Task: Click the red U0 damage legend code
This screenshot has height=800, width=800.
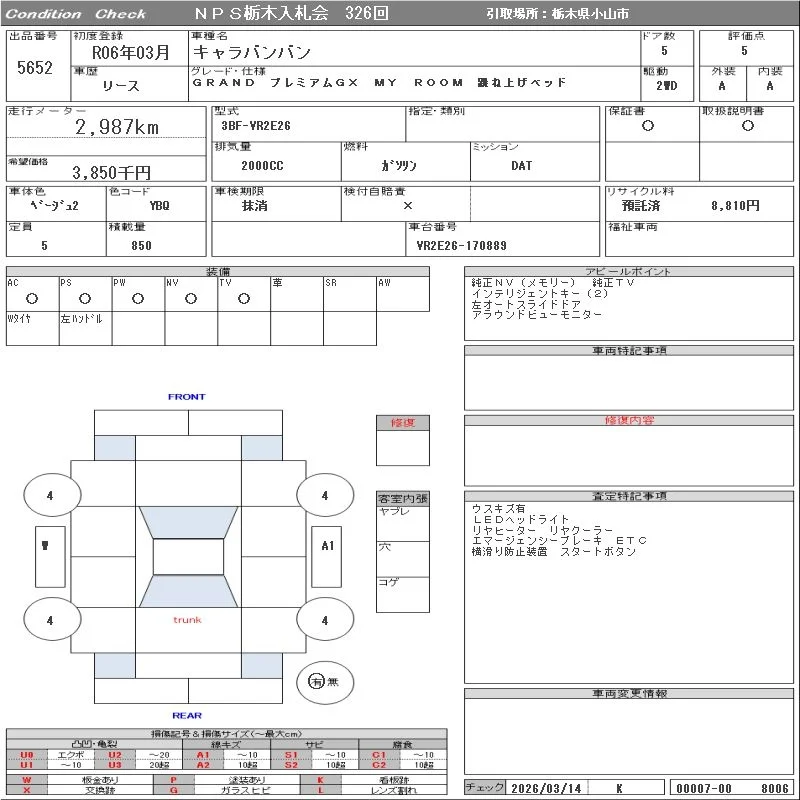Action: click(x=27, y=755)
